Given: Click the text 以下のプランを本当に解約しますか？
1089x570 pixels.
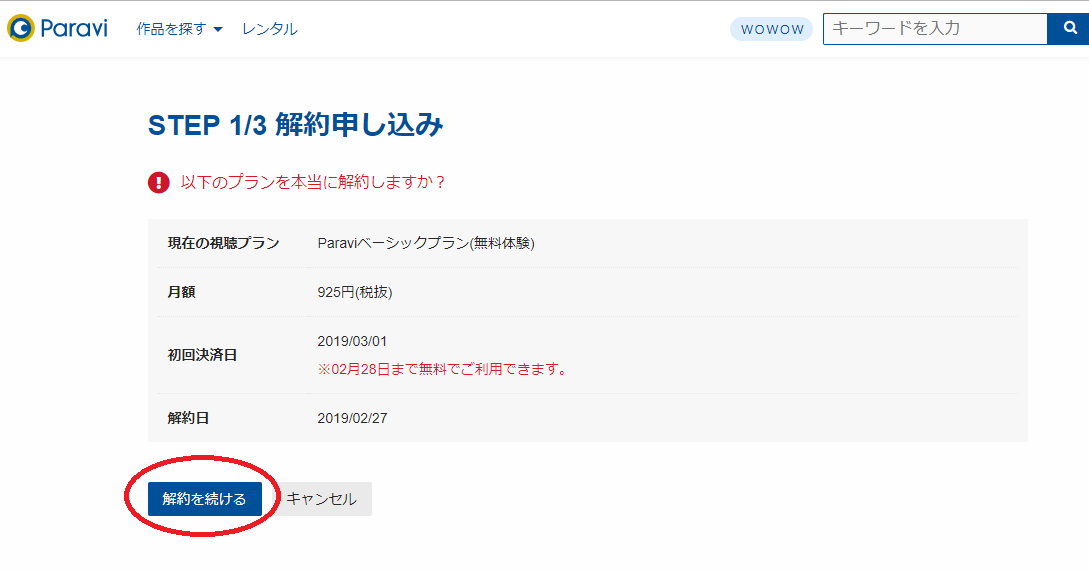Looking at the screenshot, I should (313, 183).
